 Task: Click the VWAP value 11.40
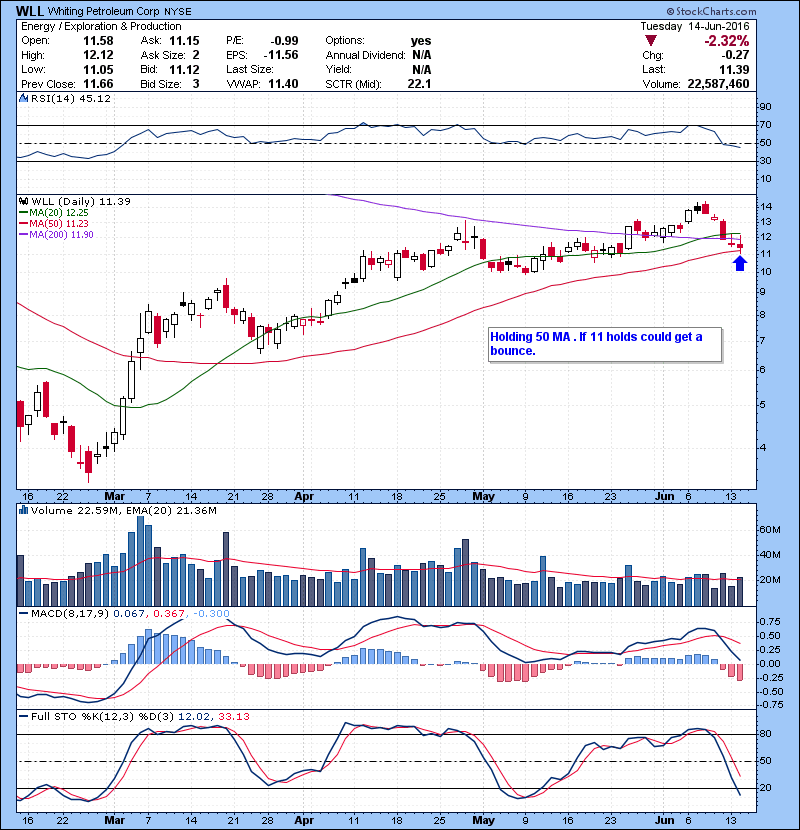tap(283, 84)
